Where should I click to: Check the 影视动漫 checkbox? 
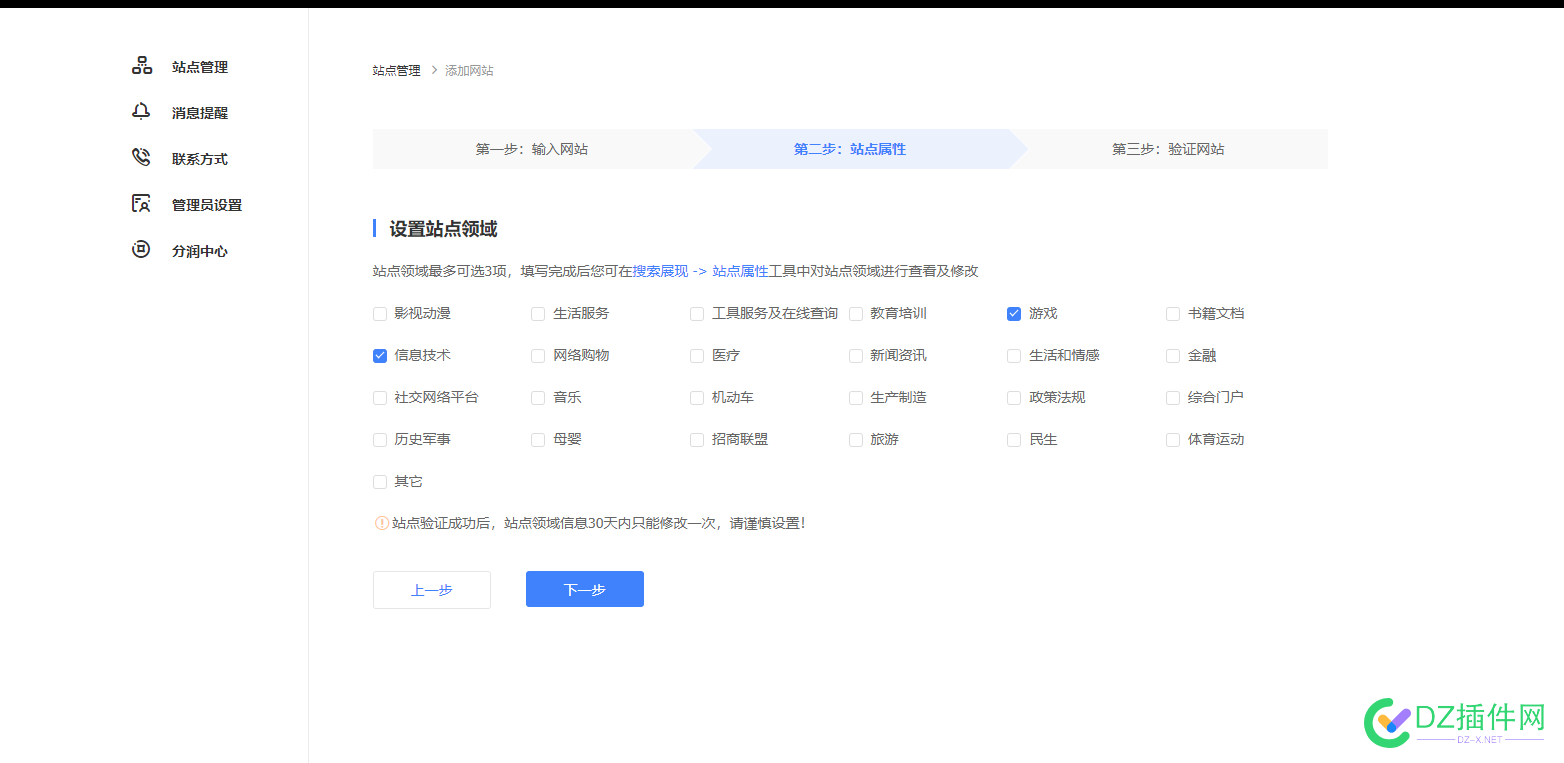click(380, 314)
